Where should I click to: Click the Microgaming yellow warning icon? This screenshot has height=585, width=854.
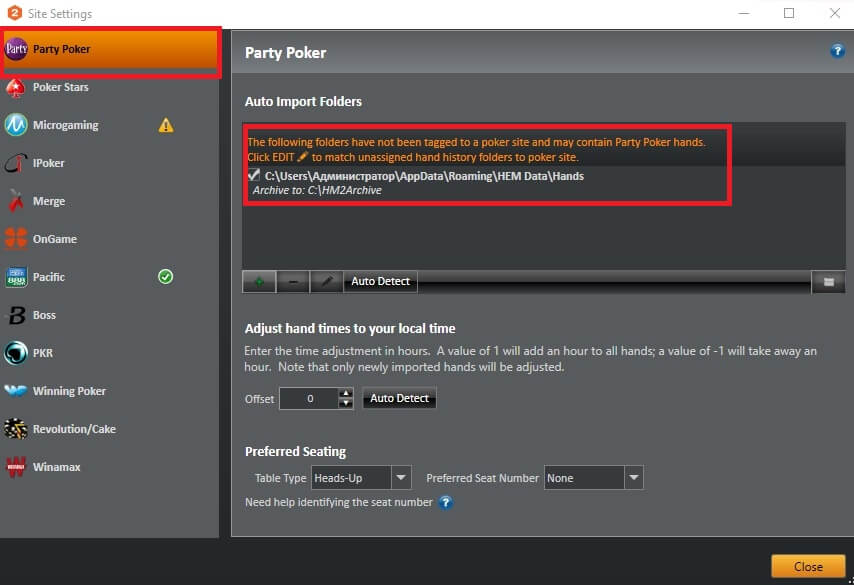[166, 126]
